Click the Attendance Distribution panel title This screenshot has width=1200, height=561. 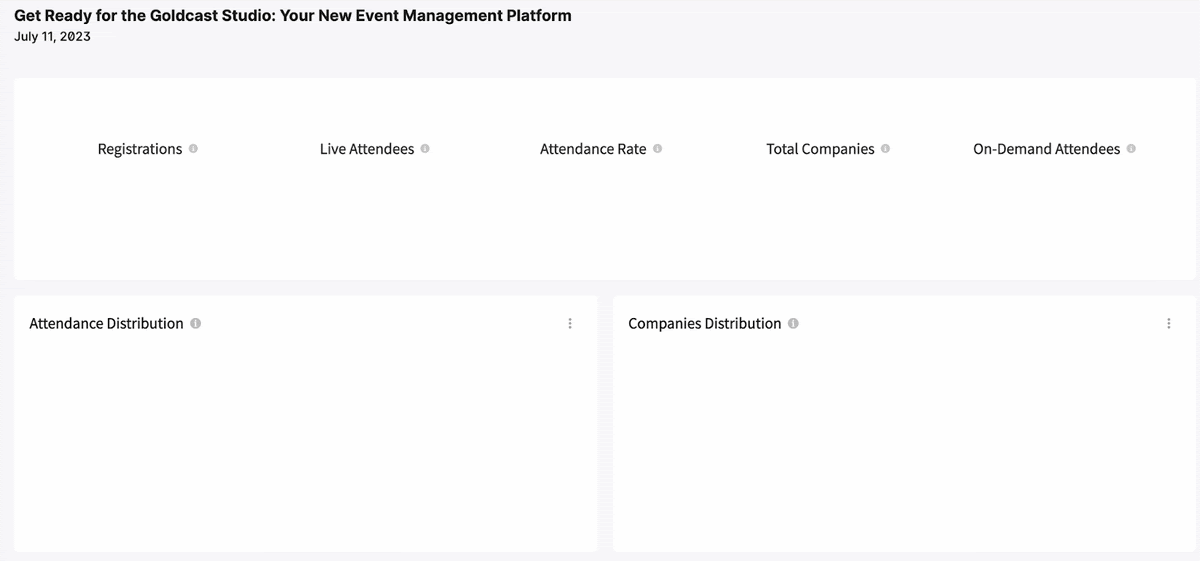pyautogui.click(x=107, y=324)
